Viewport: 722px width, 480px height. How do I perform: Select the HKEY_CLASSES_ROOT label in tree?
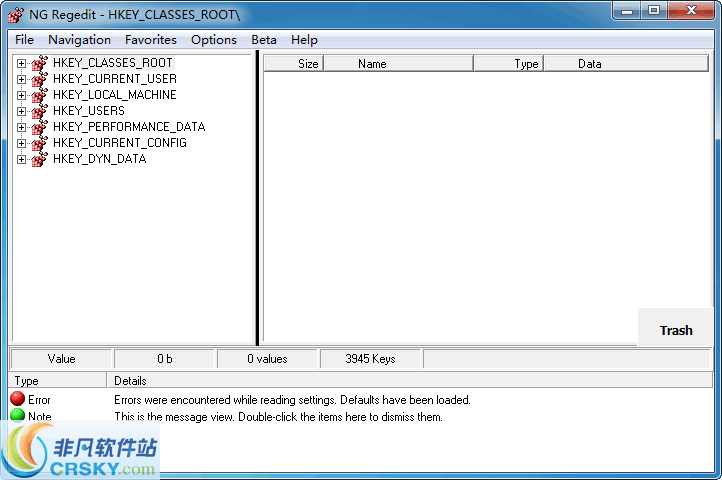coord(113,63)
